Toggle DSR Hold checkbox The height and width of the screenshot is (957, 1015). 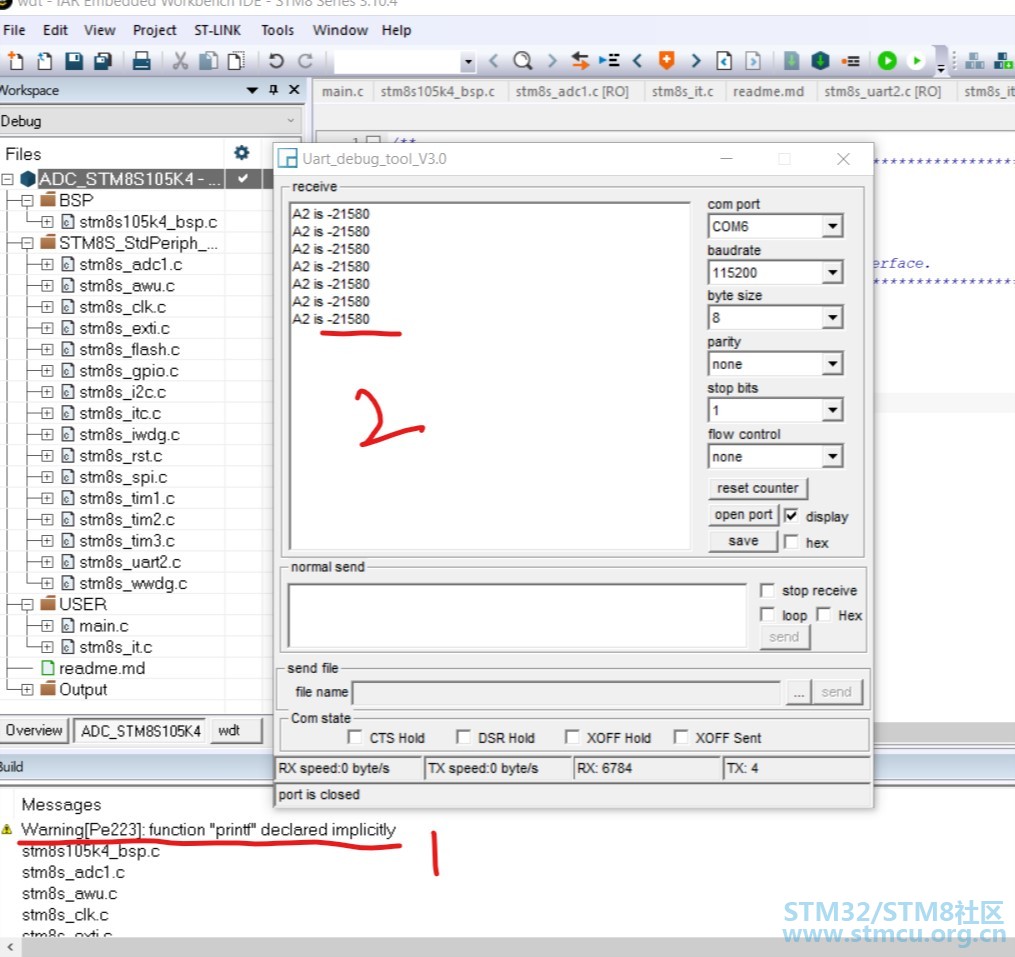(463, 737)
